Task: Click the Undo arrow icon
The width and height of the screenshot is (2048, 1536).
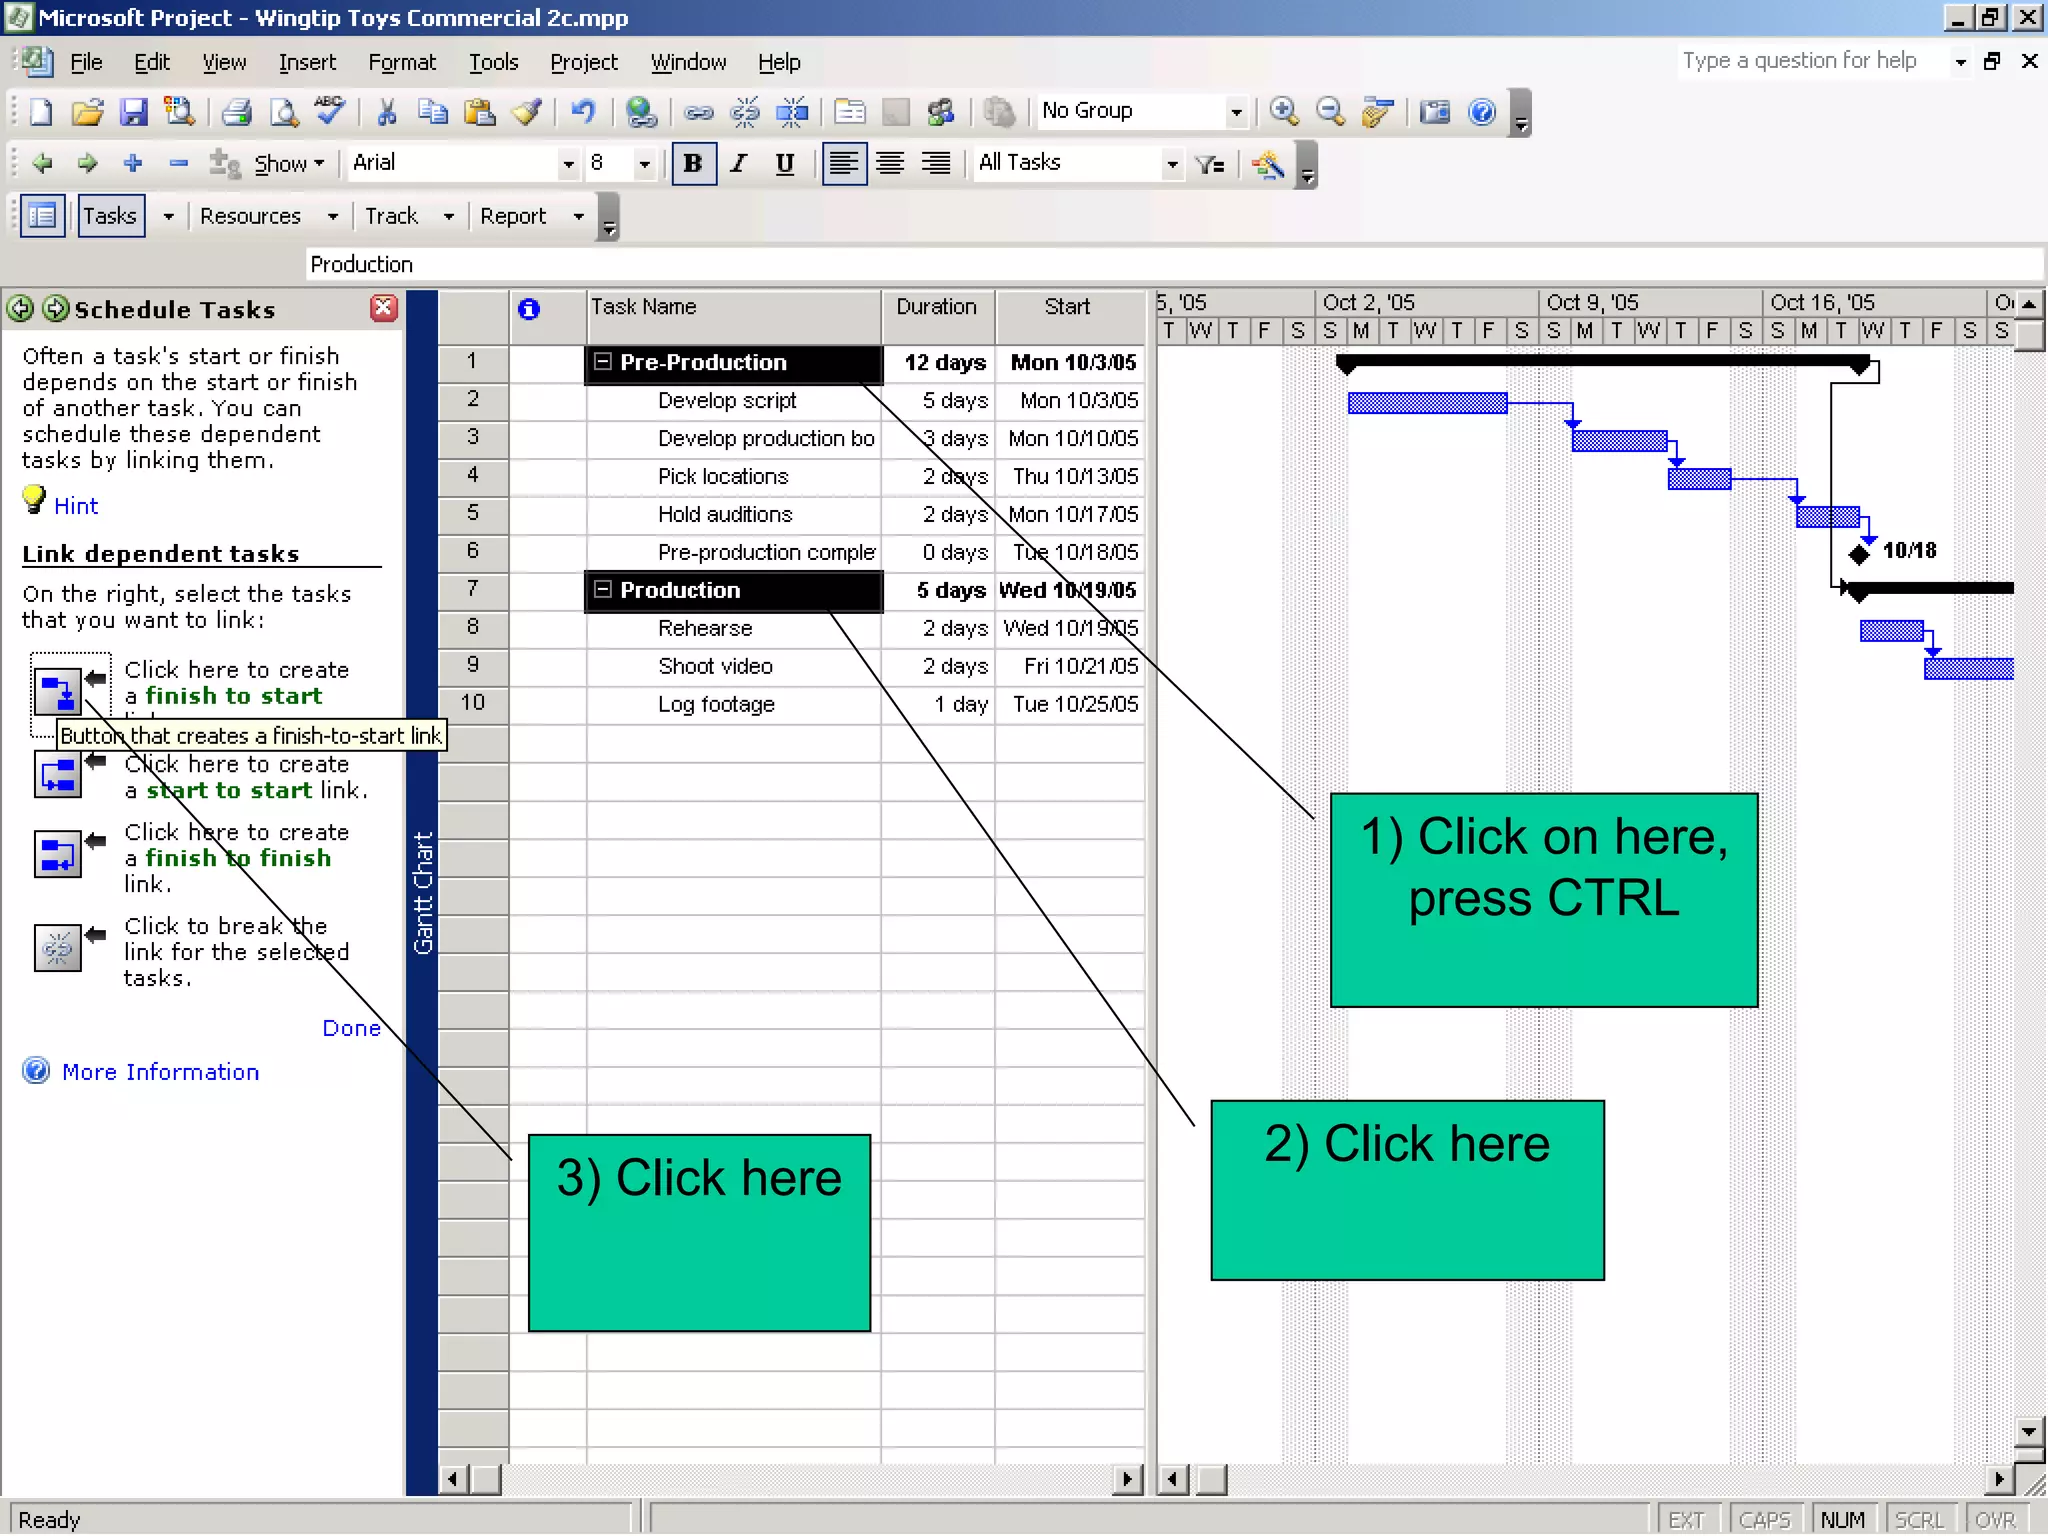Action: click(x=582, y=111)
